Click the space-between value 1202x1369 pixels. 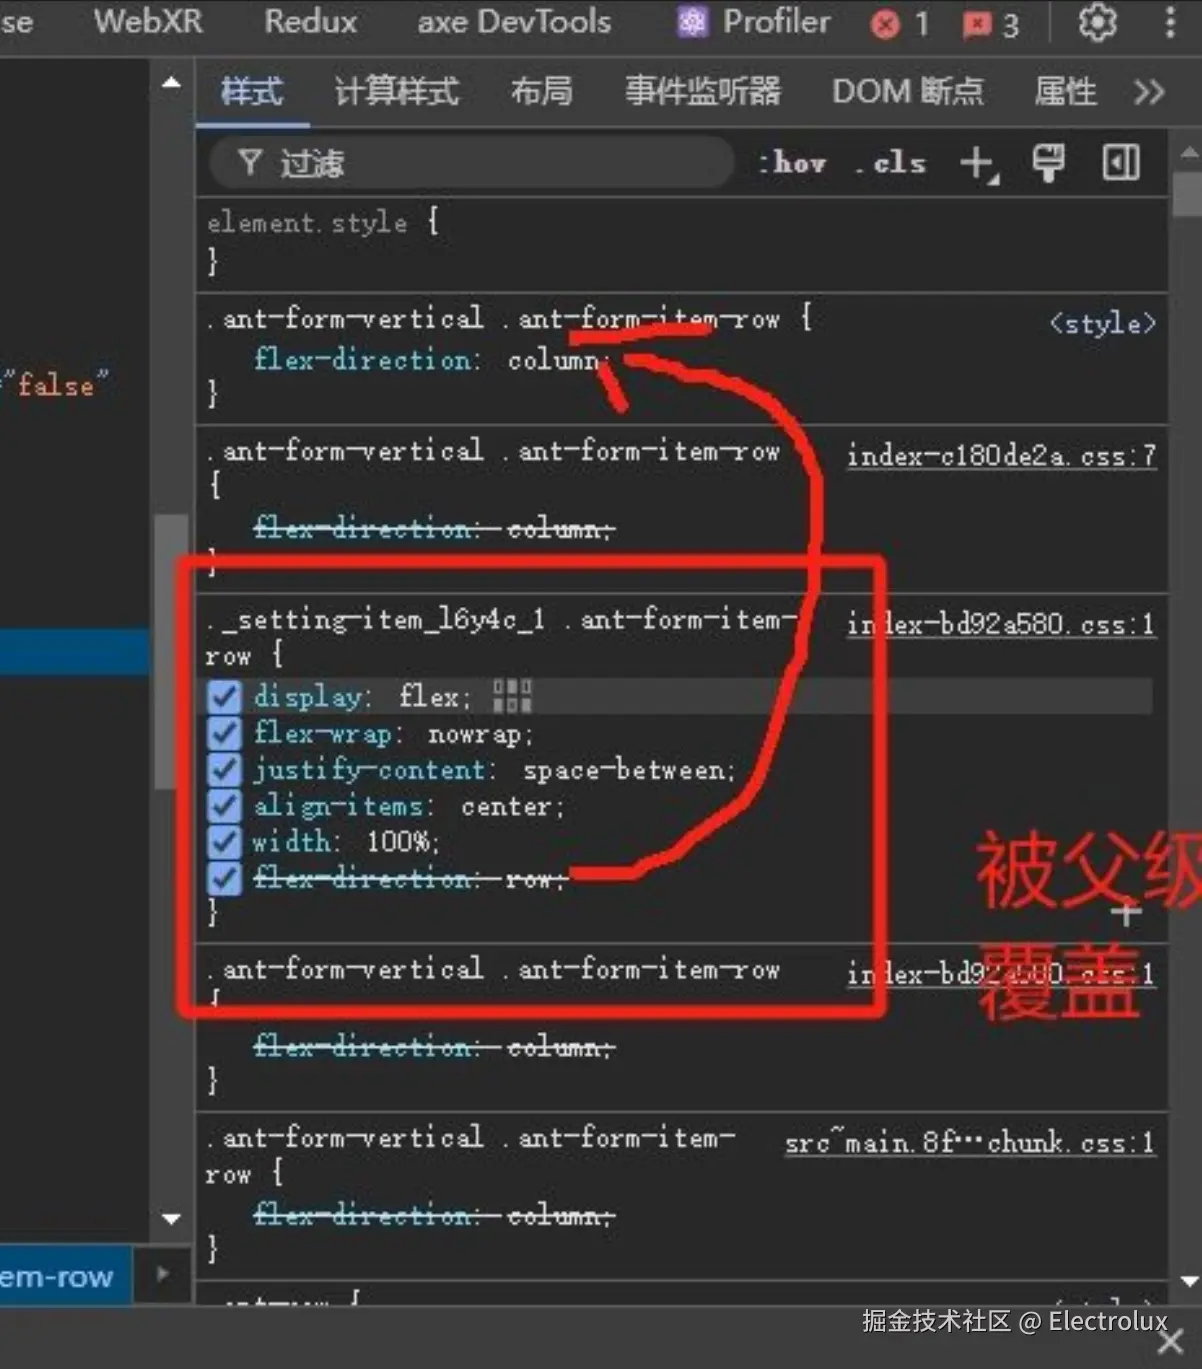tap(625, 770)
